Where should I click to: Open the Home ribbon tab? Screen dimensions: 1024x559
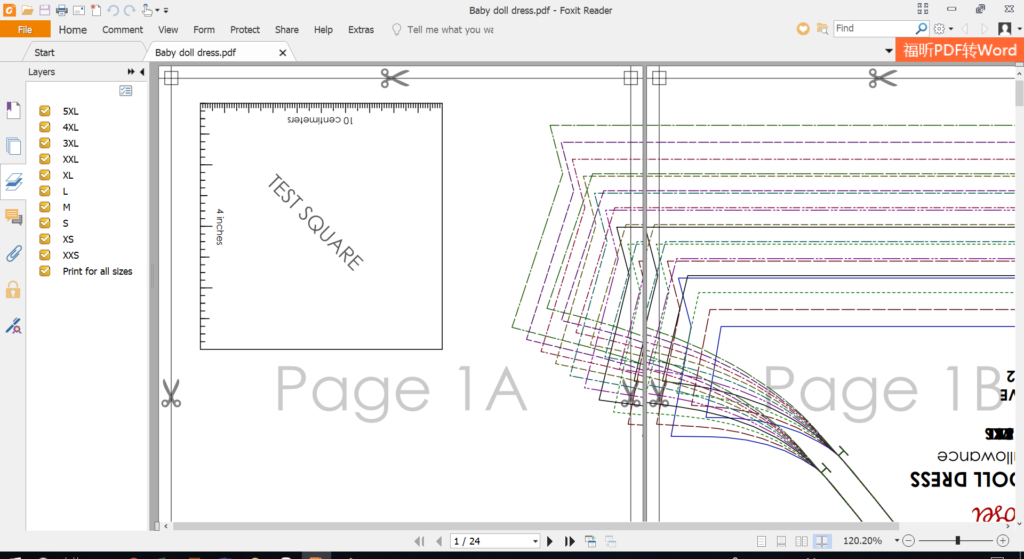click(x=72, y=29)
